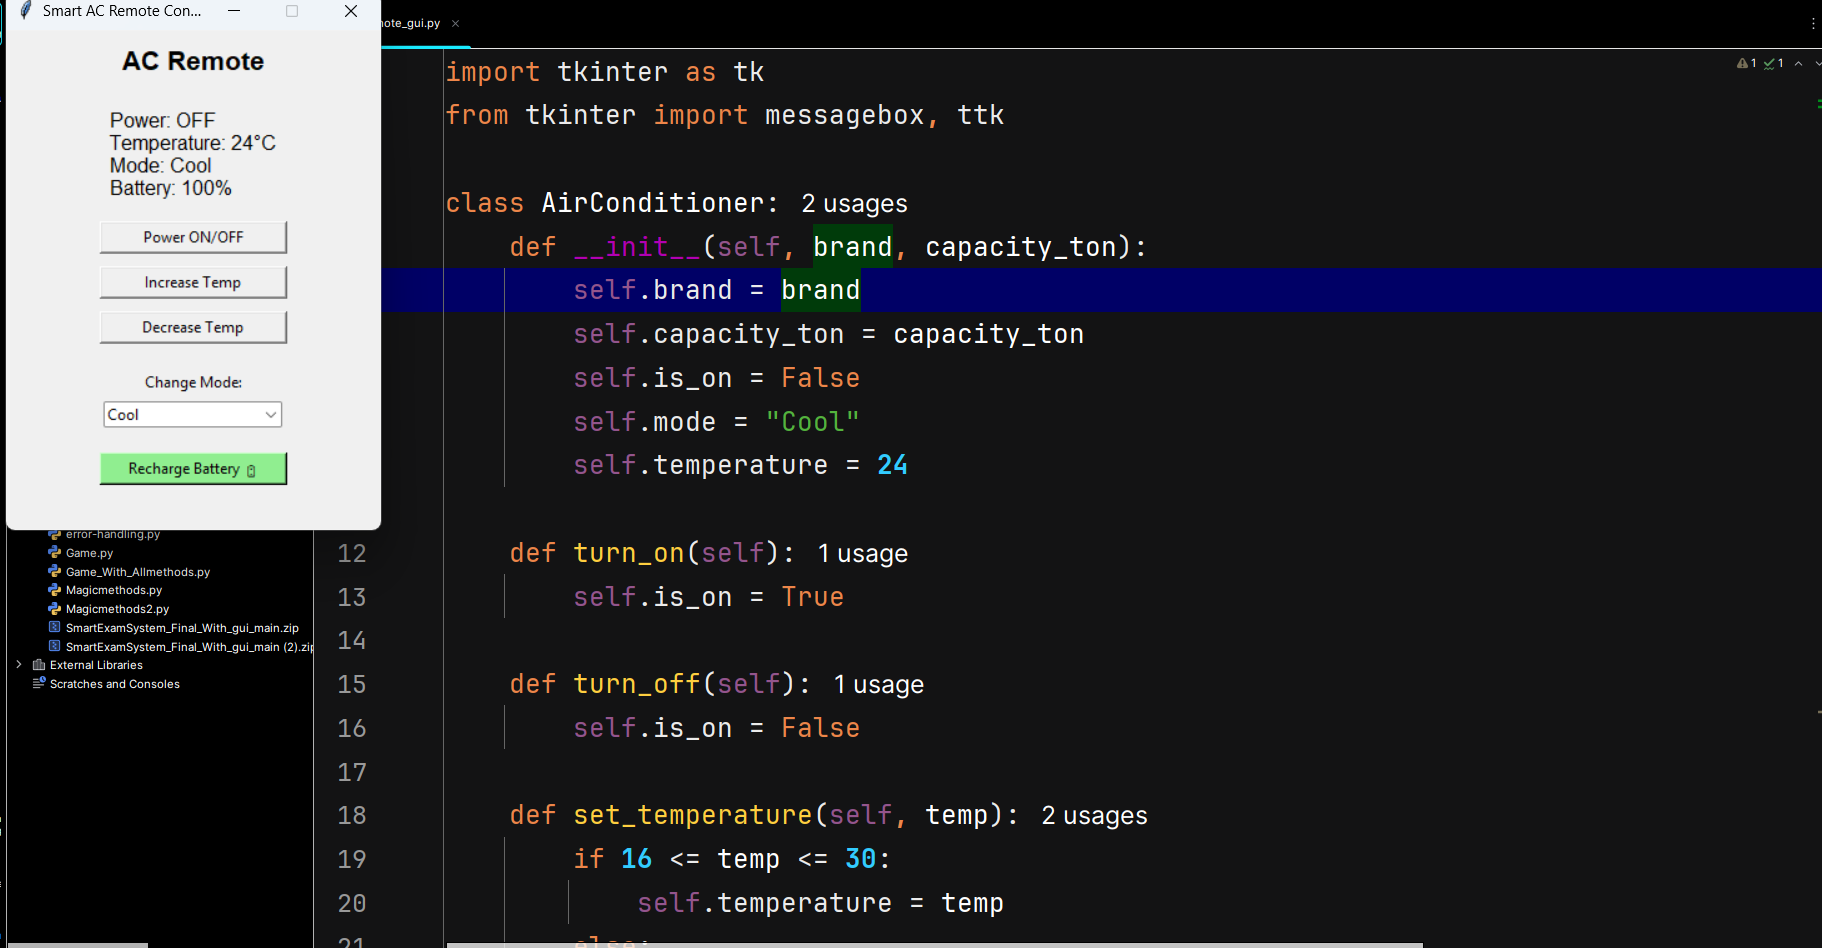Click the SmartExamSystem_Final_With_gui_main.zip archive icon
1822x948 pixels.
55,628
